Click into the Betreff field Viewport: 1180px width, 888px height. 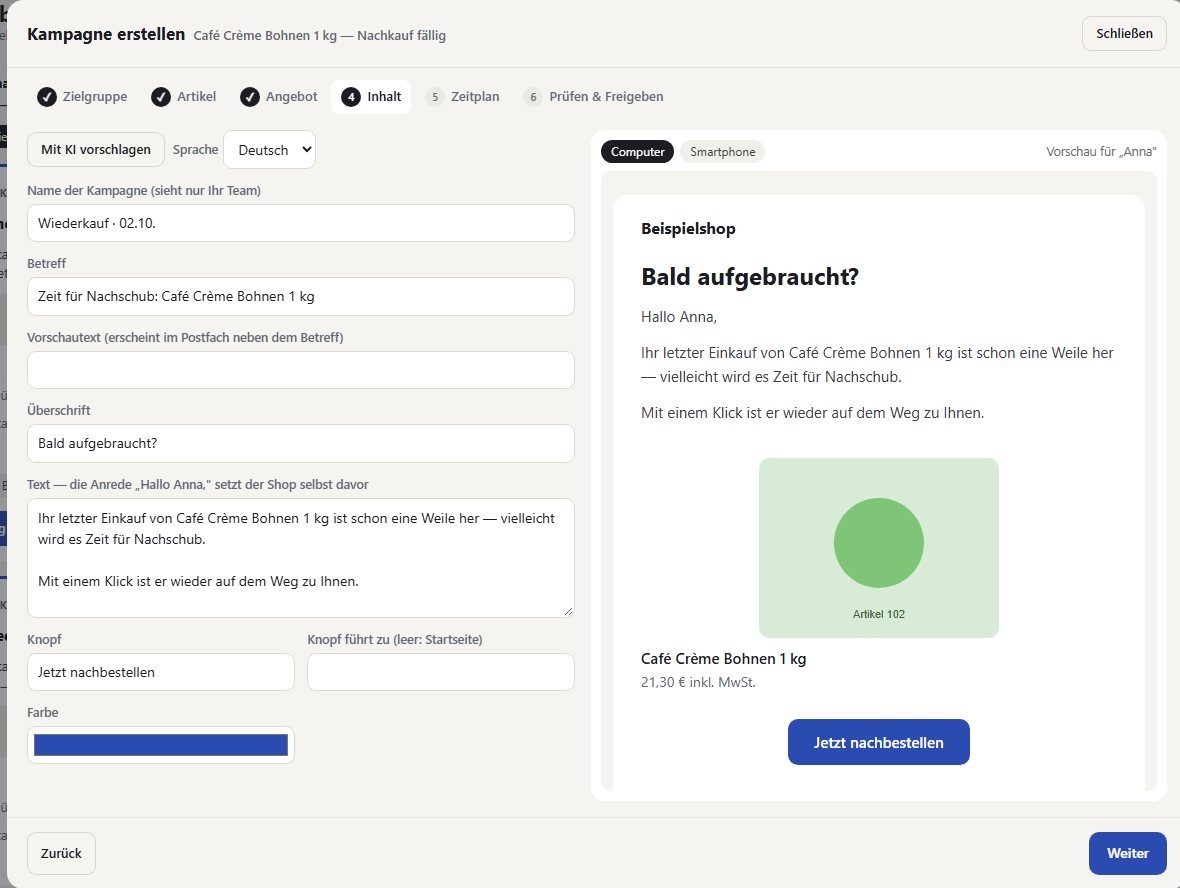pos(301,297)
